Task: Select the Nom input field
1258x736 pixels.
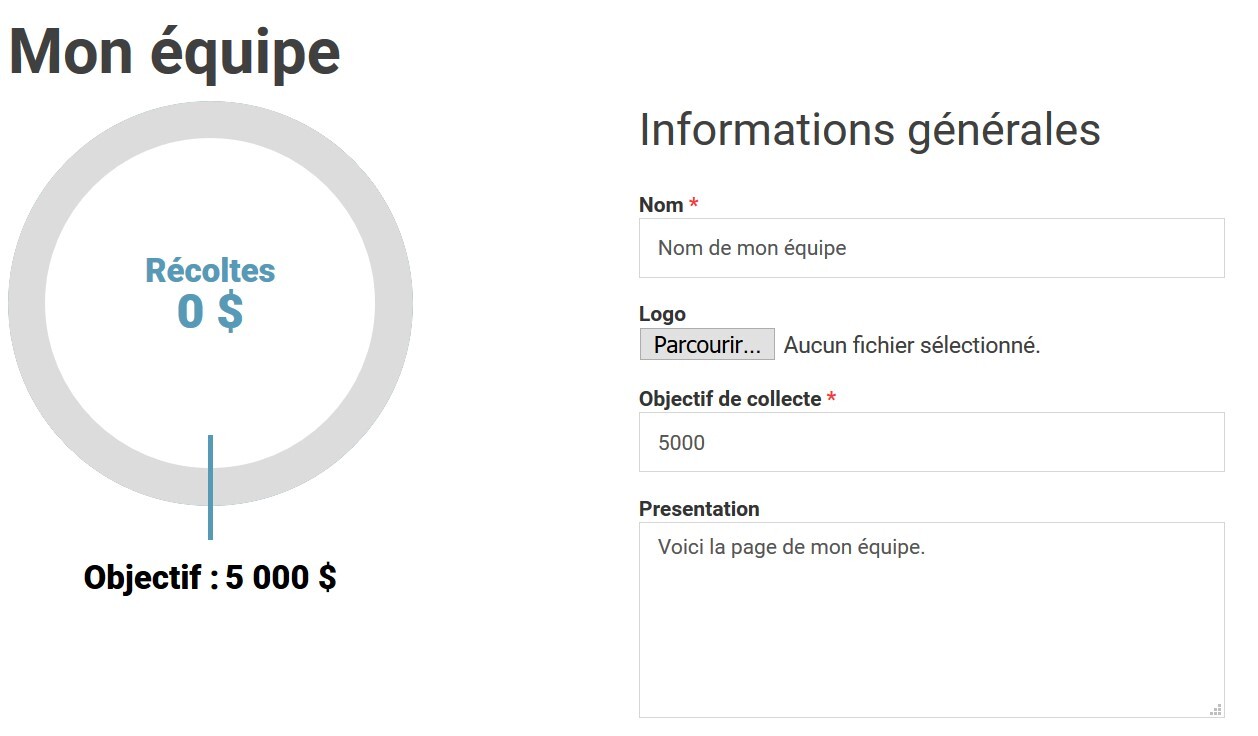Action: pos(930,247)
